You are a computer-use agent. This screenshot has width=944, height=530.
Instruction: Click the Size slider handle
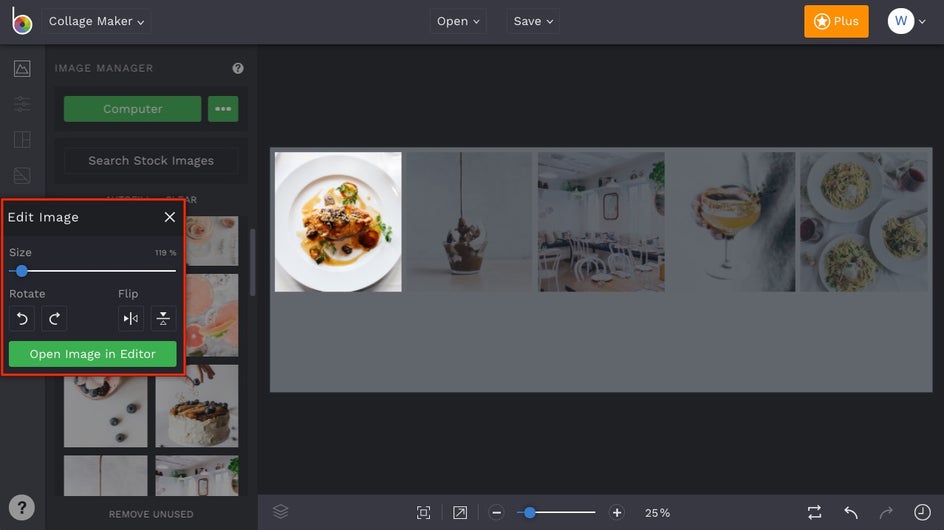pos(22,271)
